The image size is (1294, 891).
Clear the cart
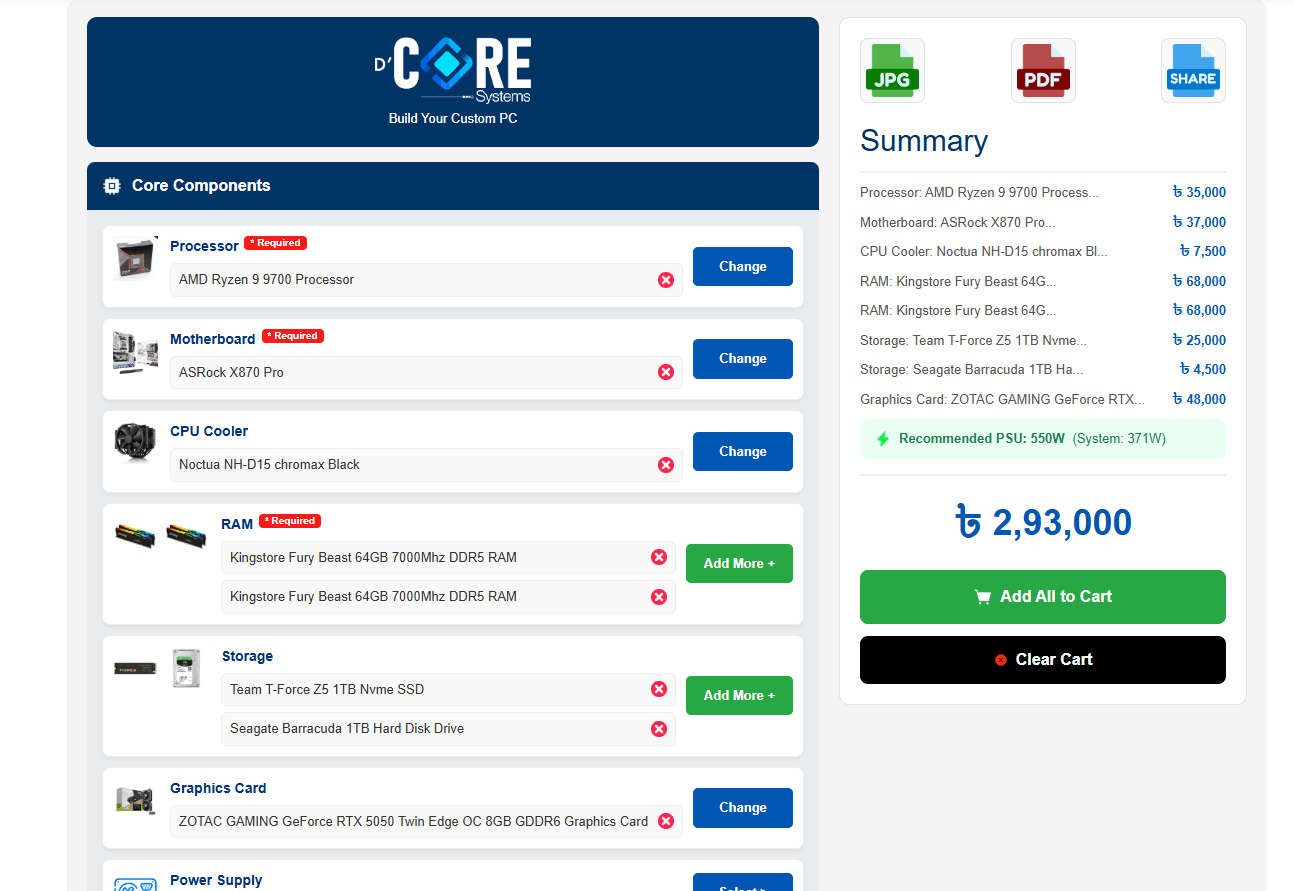tap(1043, 660)
